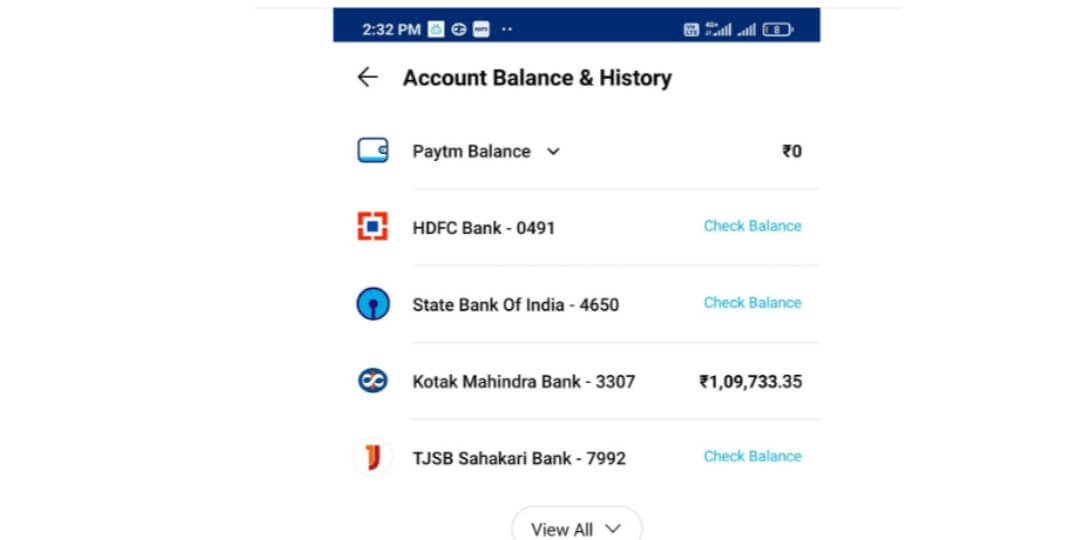
Task: Click the Kotak balance amount ₹1,09,733.35
Action: click(x=750, y=381)
